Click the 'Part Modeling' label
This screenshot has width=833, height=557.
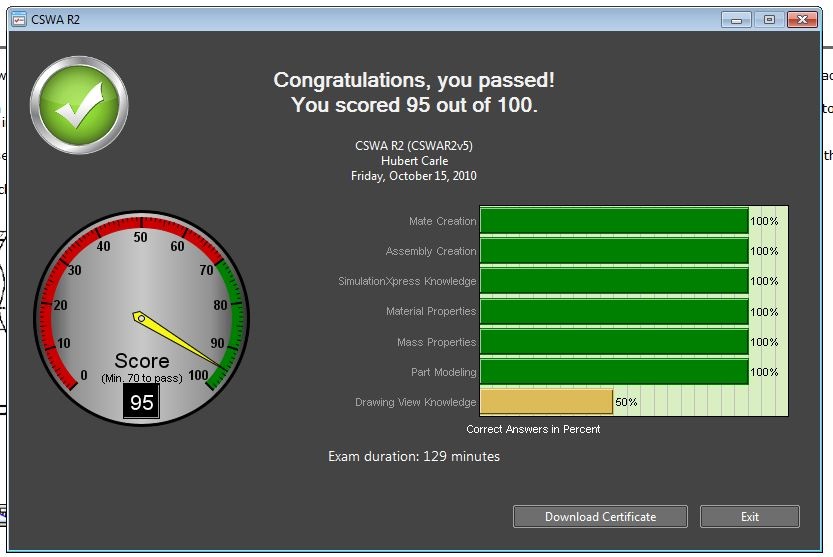point(444,372)
